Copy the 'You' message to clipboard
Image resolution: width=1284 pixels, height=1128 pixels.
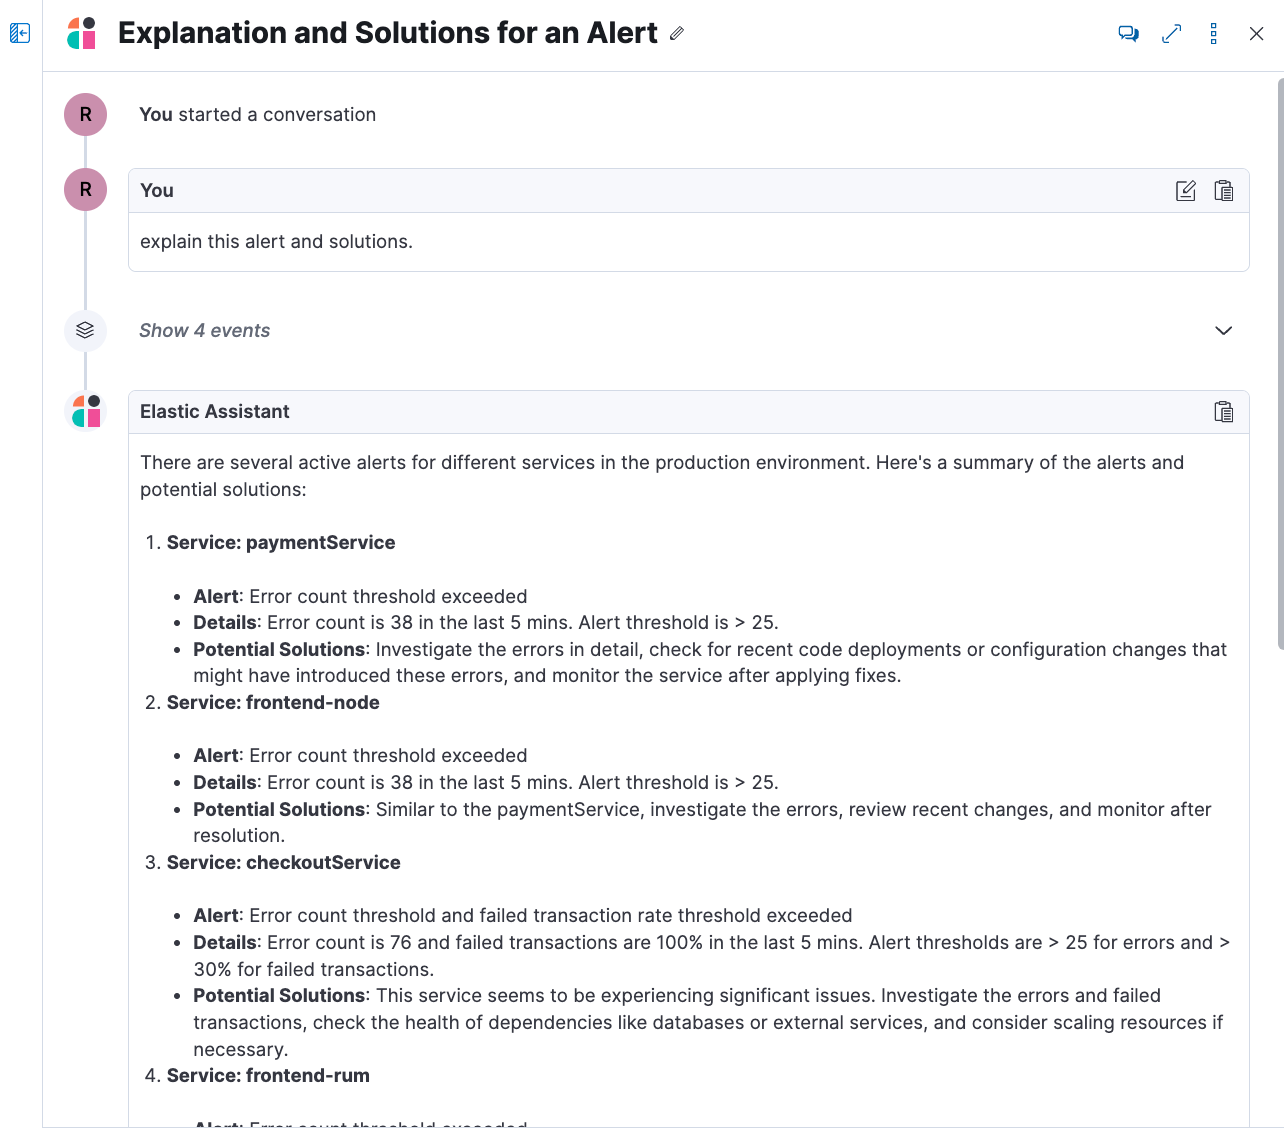pos(1223,191)
